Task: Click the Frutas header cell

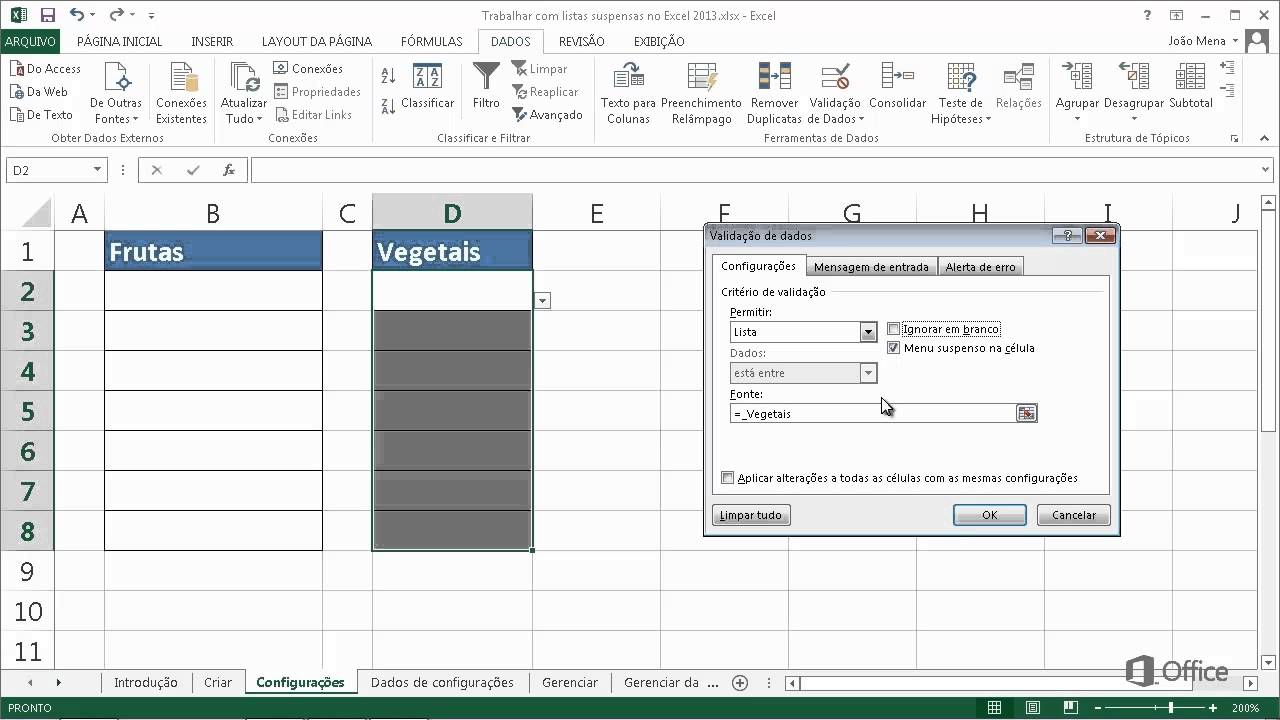Action: pos(213,251)
